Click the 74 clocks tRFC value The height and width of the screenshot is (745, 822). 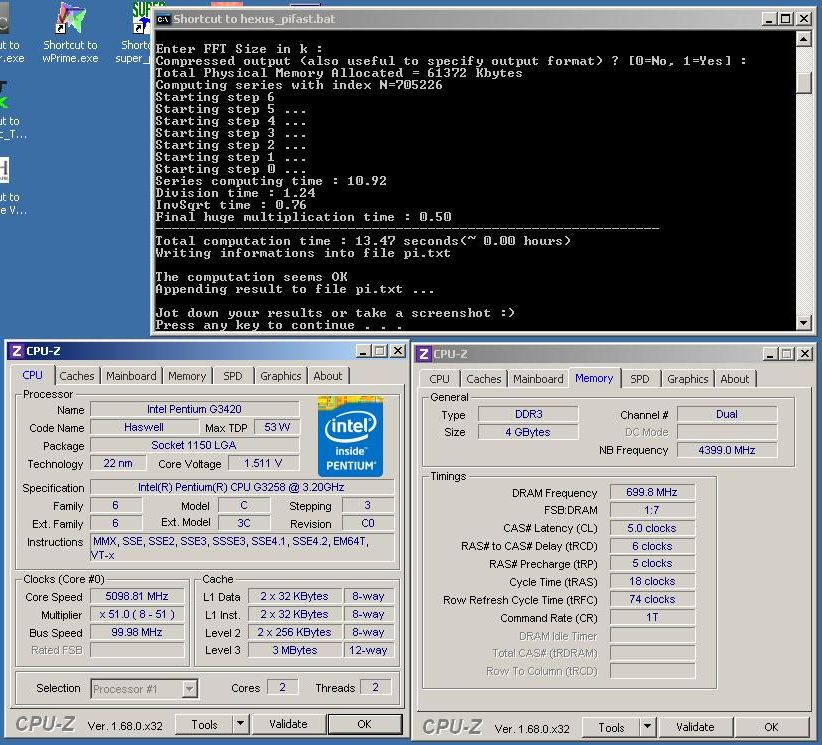[652, 599]
